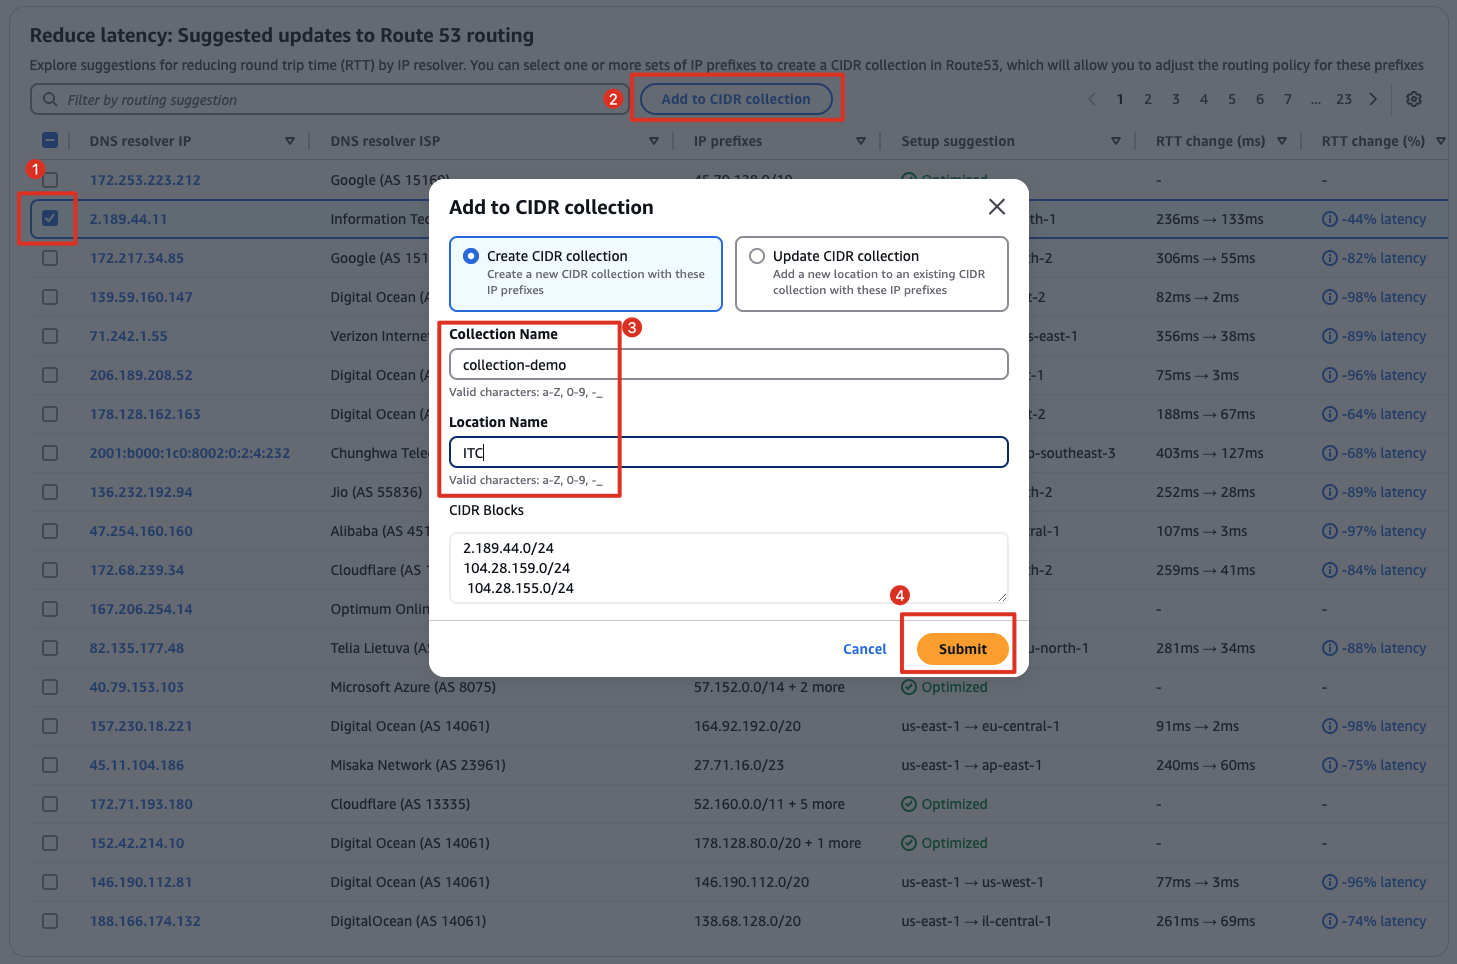
Task: Click info icon beside -75% latency
Action: click(x=1329, y=765)
